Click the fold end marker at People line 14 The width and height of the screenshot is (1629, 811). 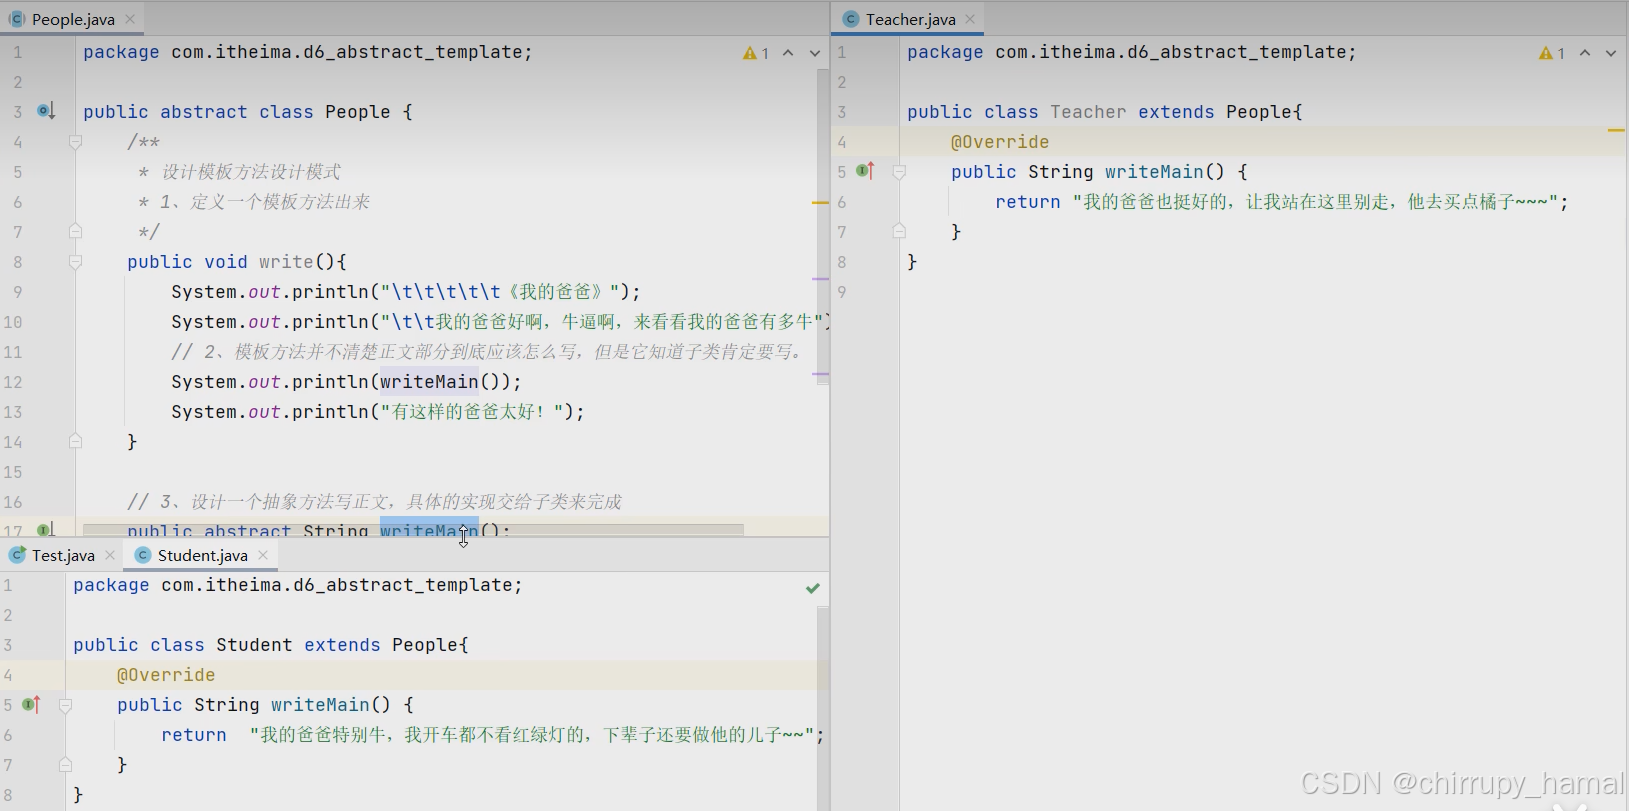pyautogui.click(x=75, y=440)
